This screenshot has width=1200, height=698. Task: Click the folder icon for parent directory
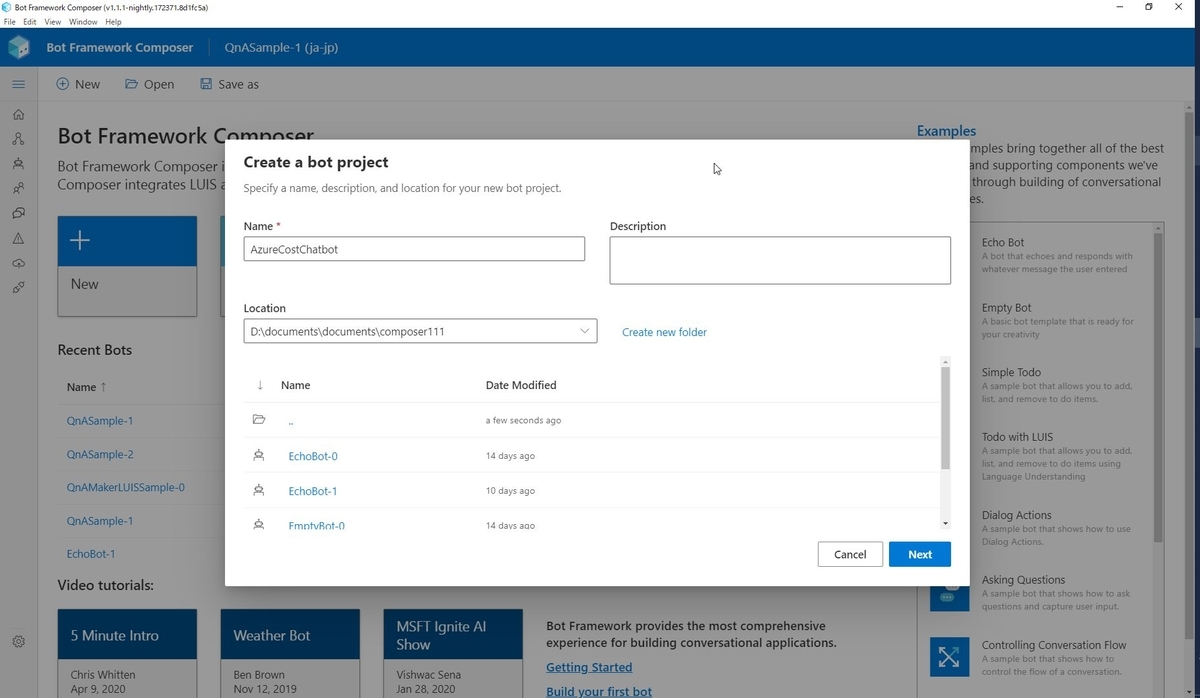coord(259,420)
